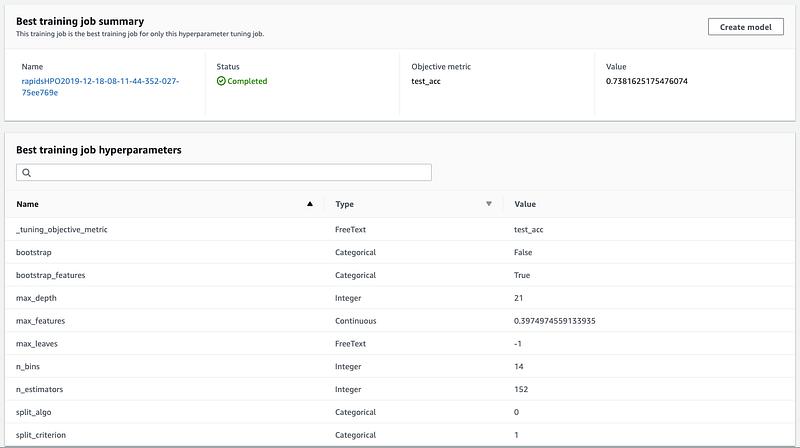Click the magnifying glass search icon
The image size is (800, 448).
click(x=27, y=173)
